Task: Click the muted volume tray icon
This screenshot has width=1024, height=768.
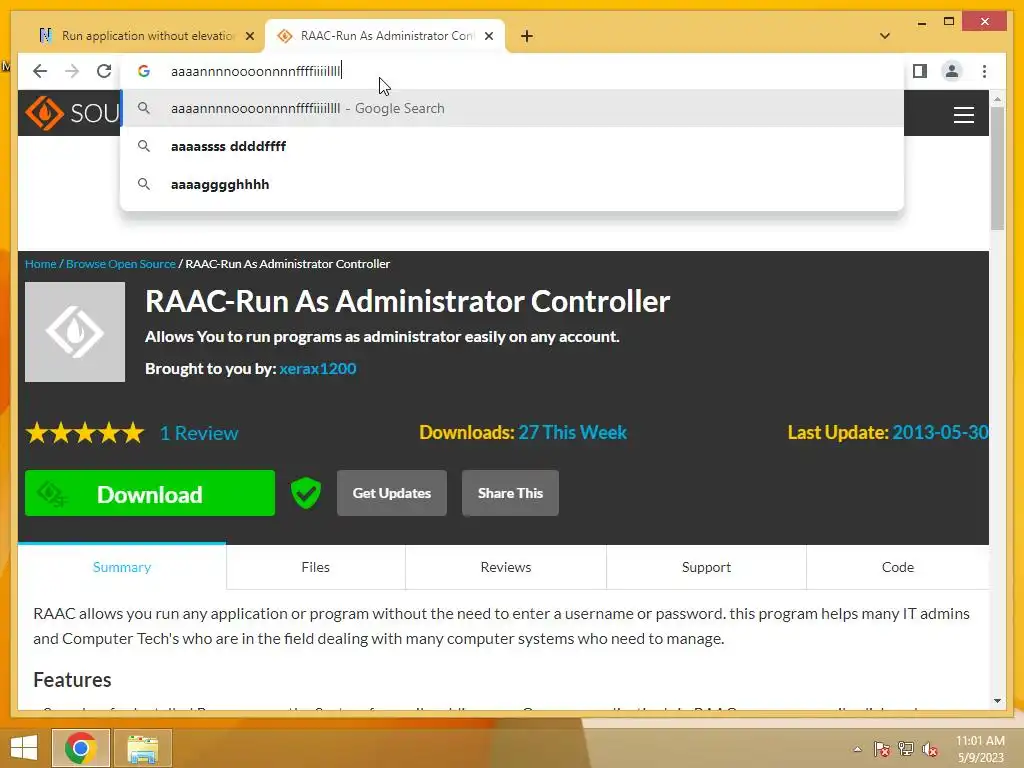Action: click(x=929, y=749)
